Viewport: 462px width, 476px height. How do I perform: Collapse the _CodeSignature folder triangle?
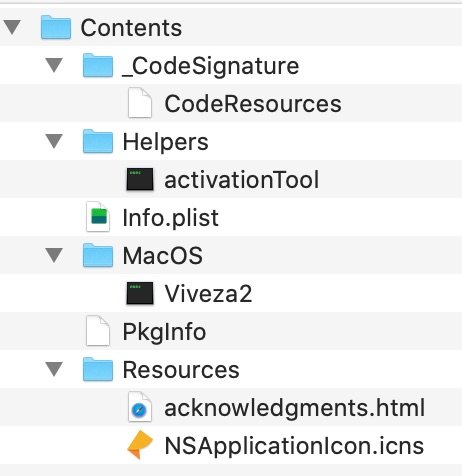coord(54,65)
